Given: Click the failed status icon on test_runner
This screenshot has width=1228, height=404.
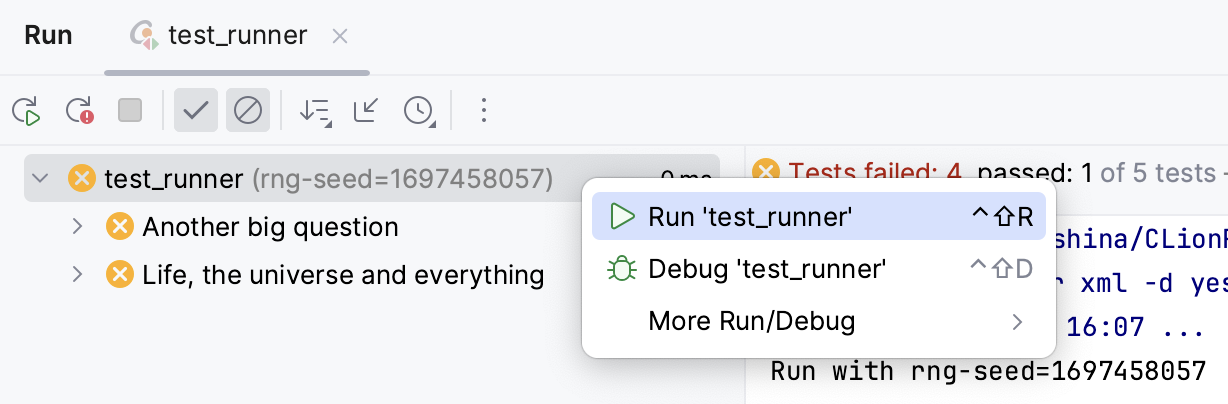Looking at the screenshot, I should [x=81, y=179].
